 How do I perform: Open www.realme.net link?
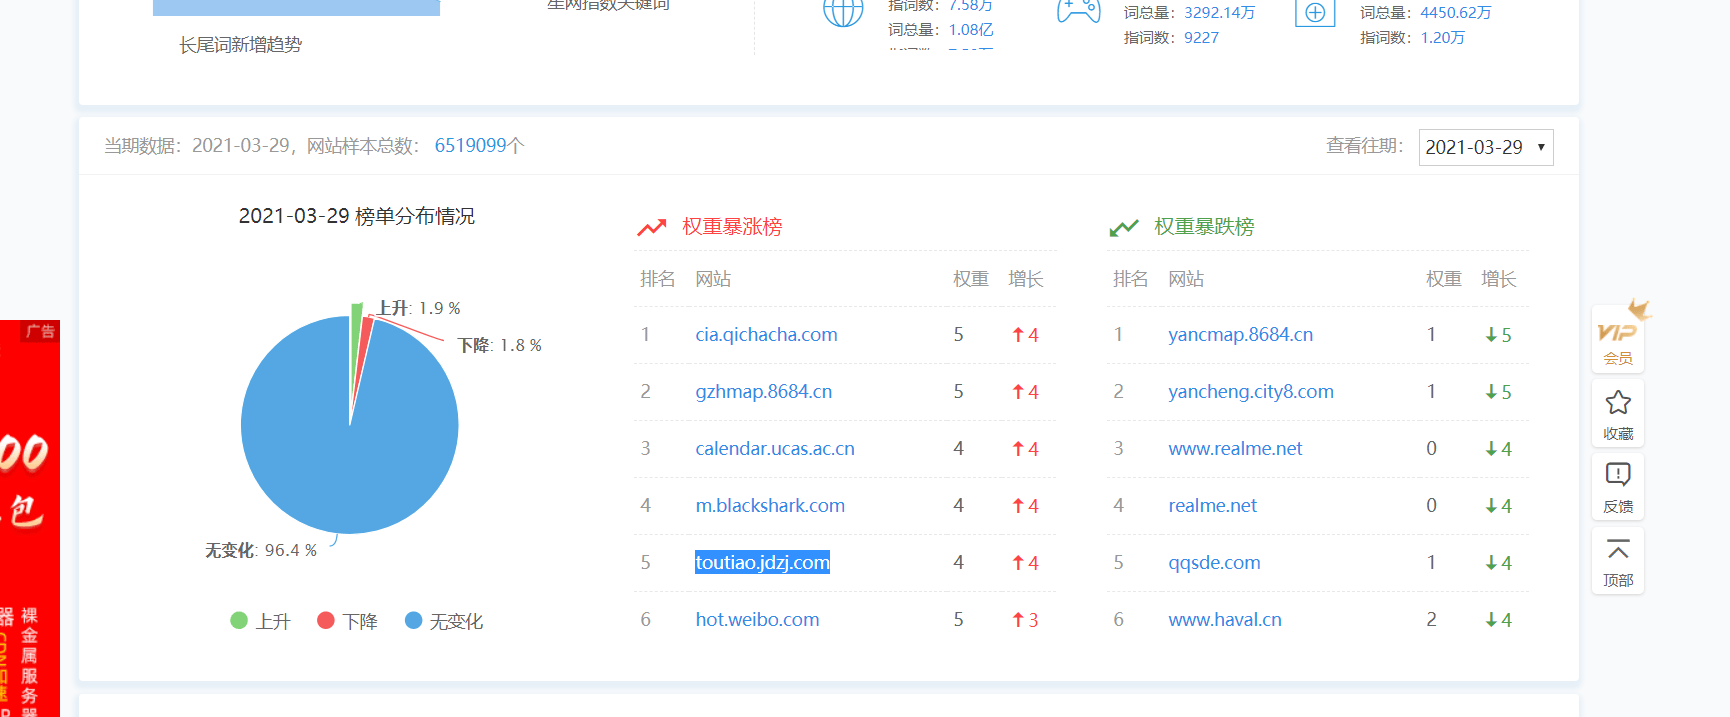(1235, 449)
